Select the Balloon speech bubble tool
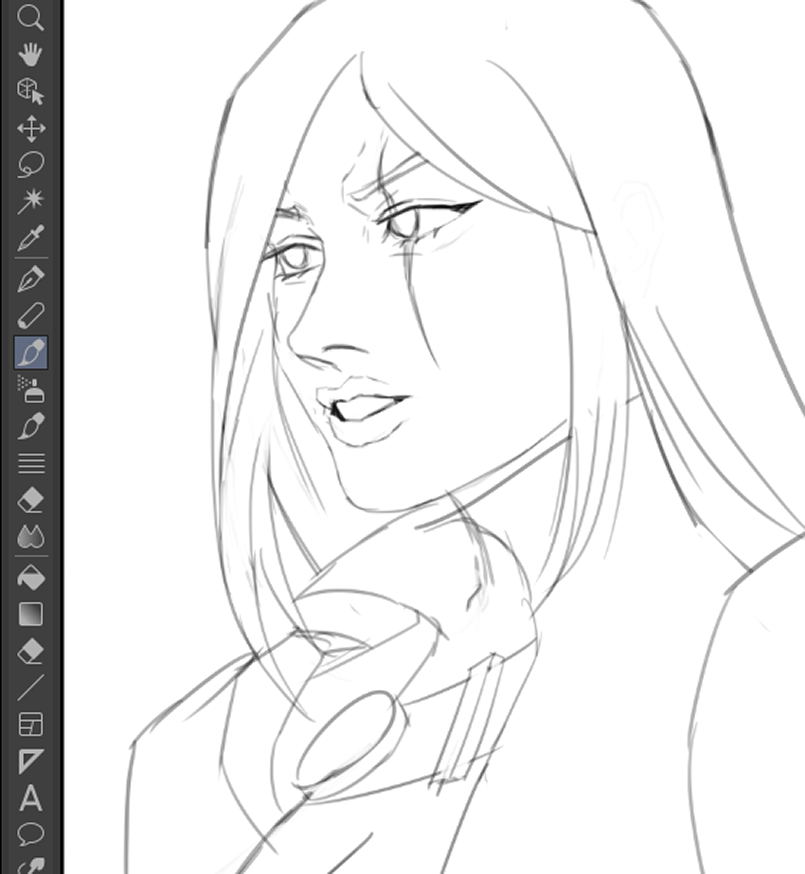 point(31,834)
